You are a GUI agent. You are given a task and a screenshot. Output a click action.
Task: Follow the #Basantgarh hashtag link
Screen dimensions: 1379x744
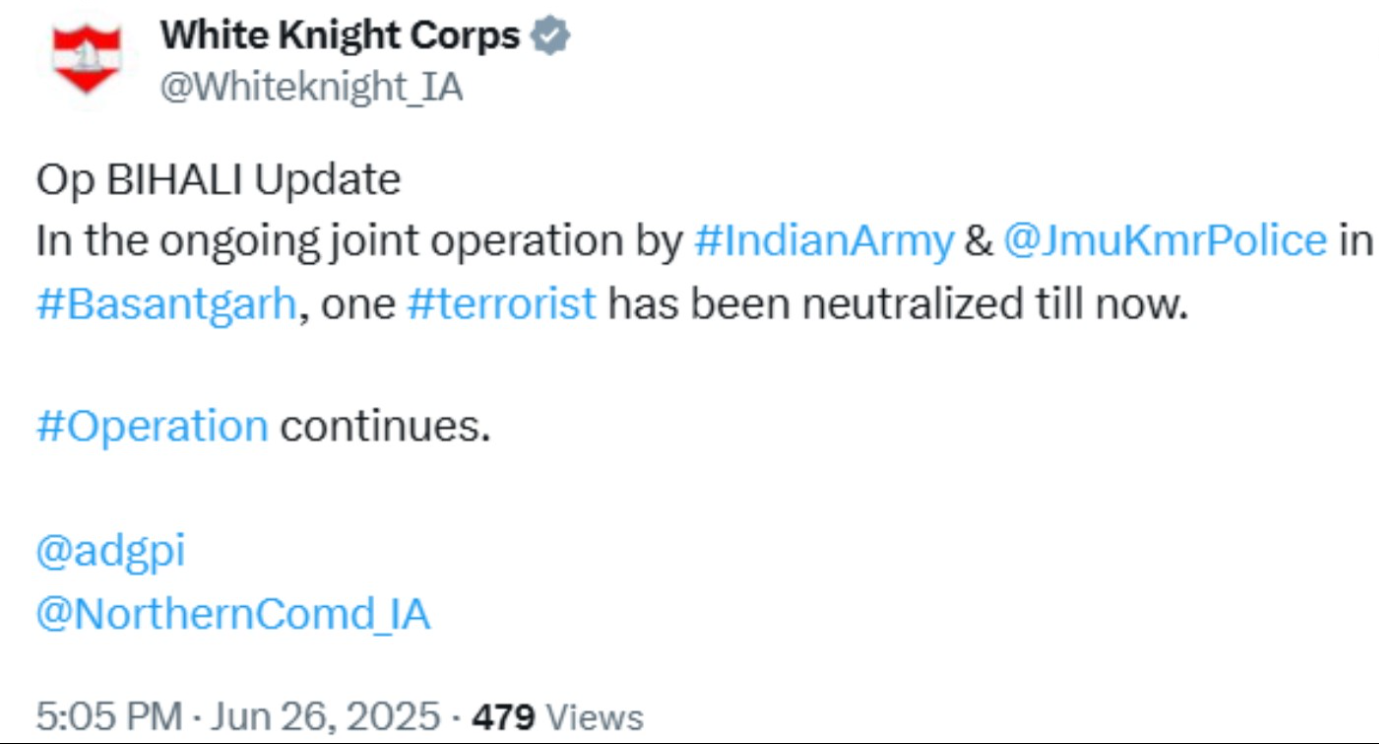(166, 304)
